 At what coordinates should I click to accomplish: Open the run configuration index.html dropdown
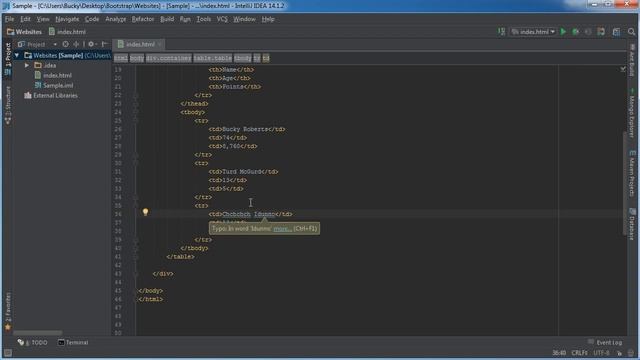533,31
